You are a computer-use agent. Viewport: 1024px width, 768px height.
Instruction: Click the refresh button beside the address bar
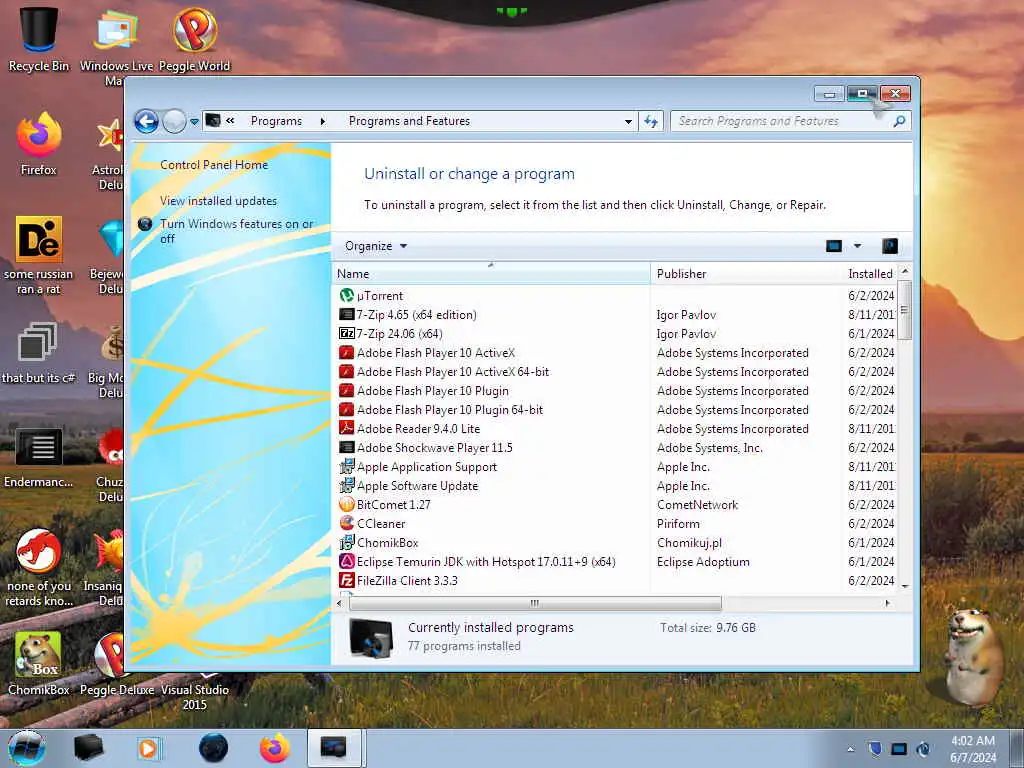651,121
